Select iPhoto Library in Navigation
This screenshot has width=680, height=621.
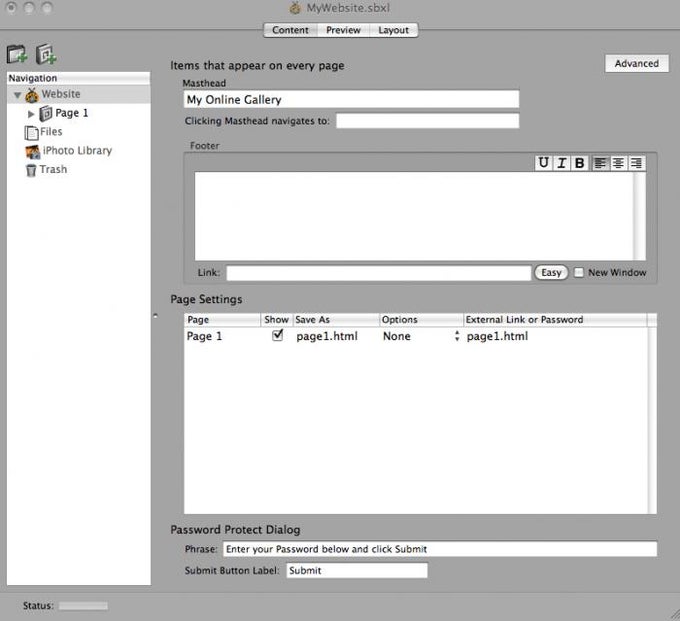click(x=77, y=150)
